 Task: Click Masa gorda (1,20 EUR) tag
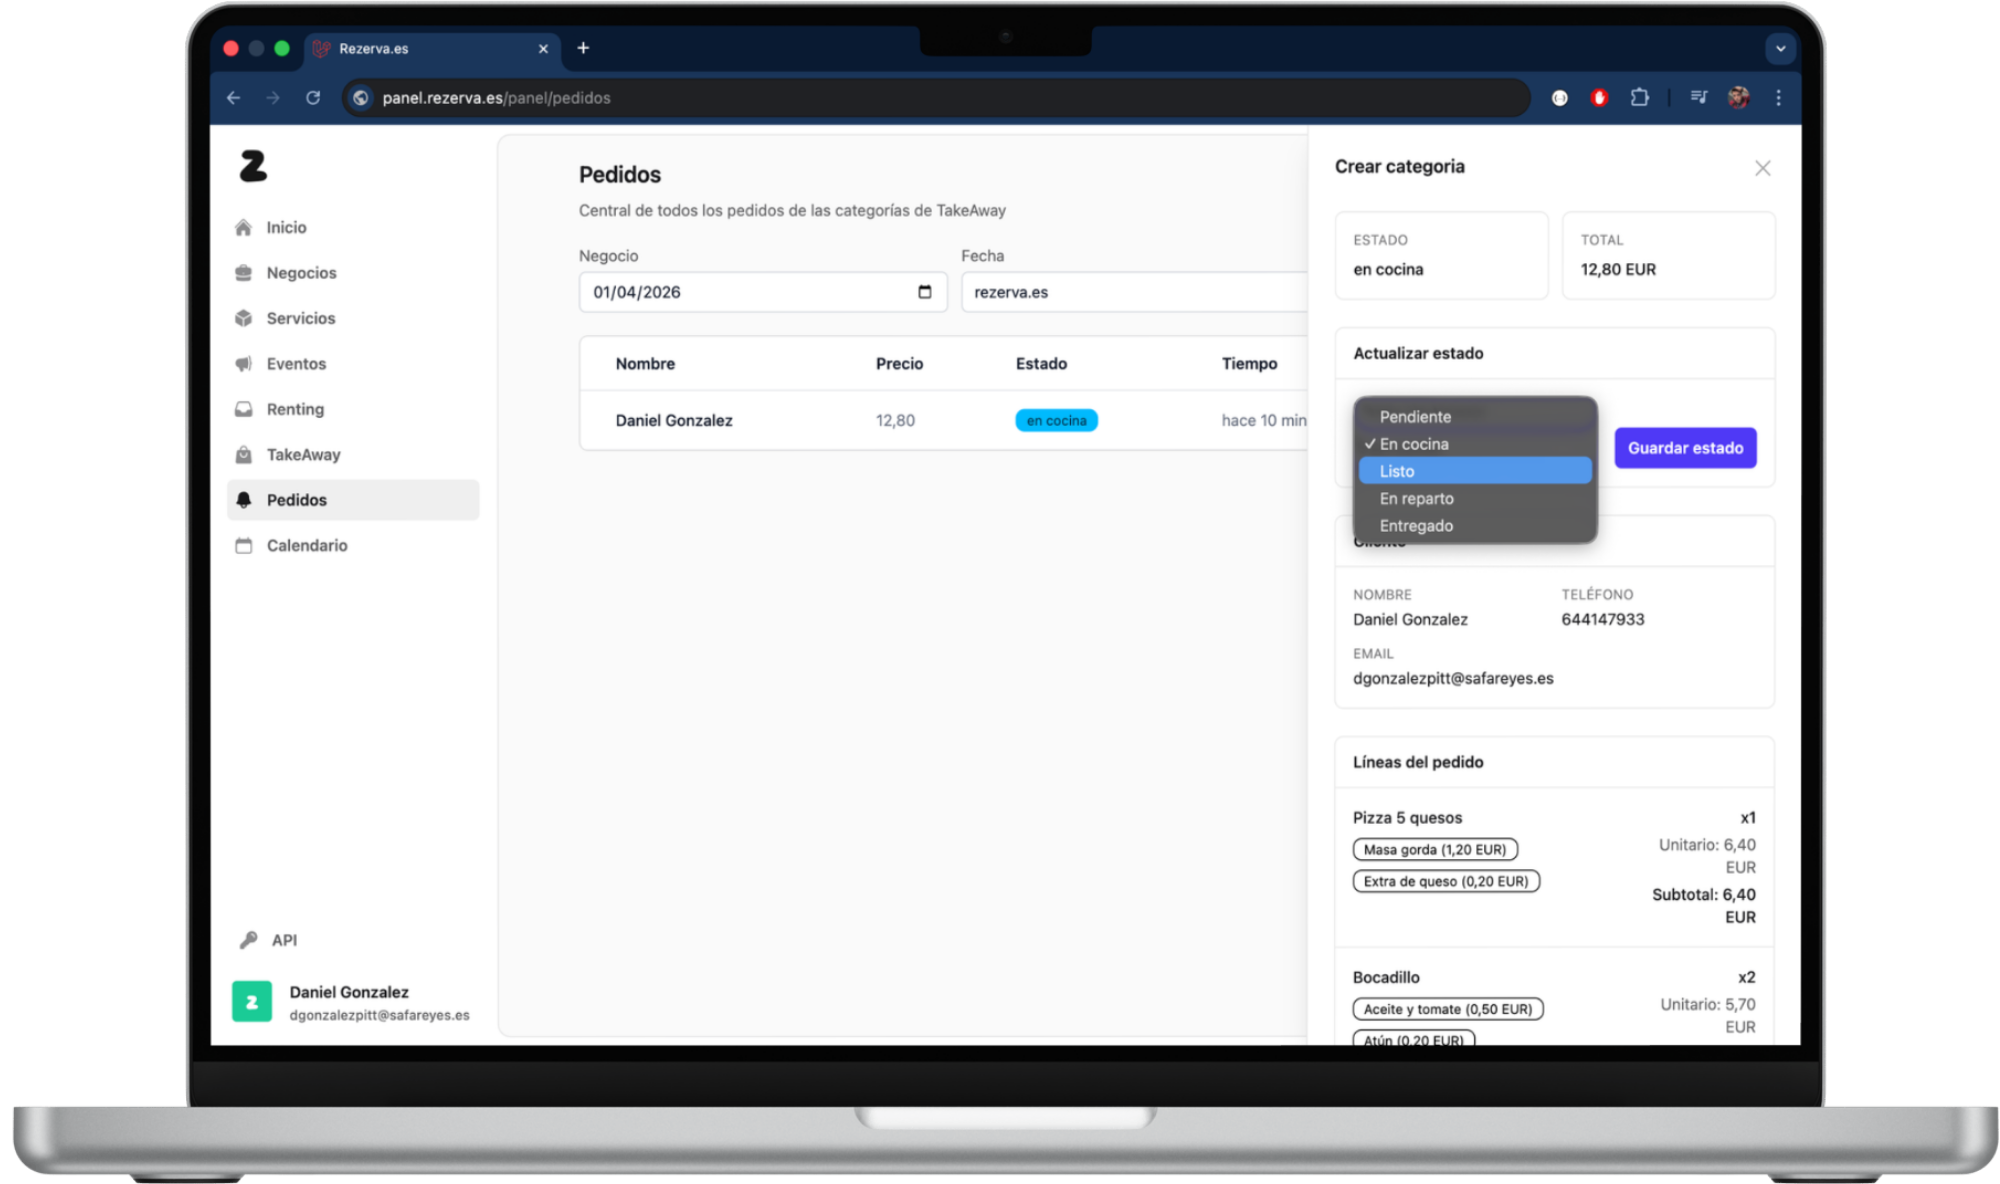click(x=1435, y=849)
